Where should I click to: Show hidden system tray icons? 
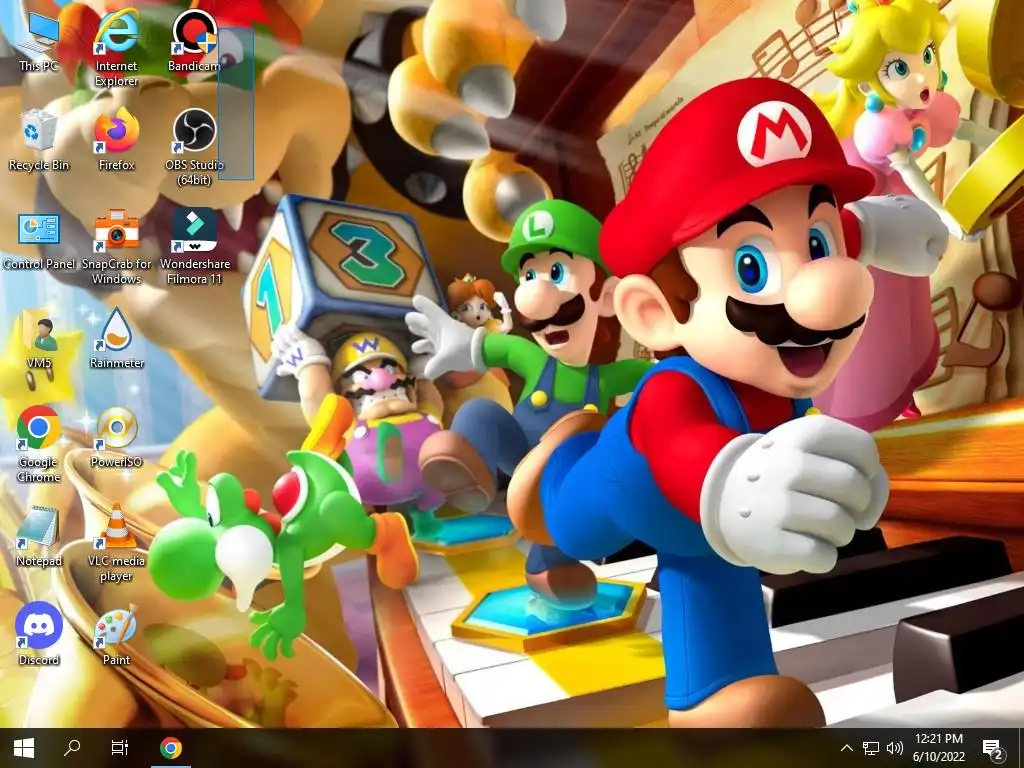[x=846, y=748]
